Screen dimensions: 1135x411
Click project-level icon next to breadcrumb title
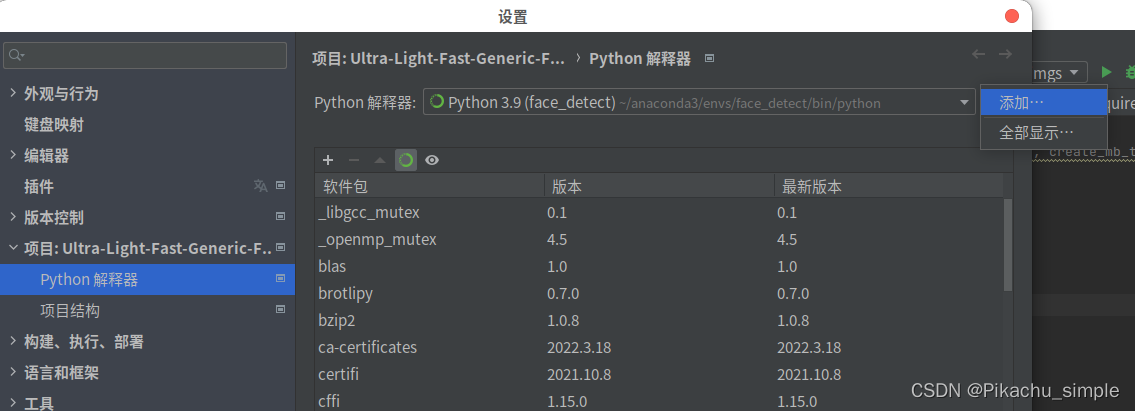coord(709,59)
